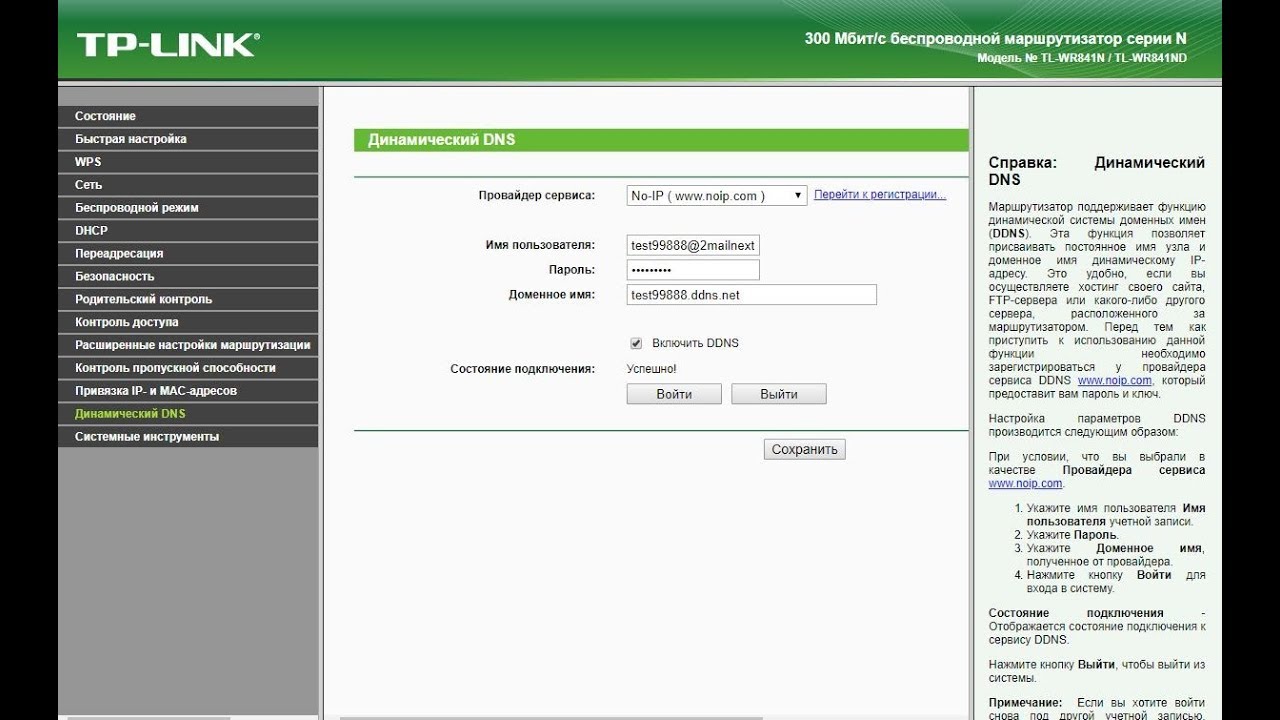Open the DHCP menu item
This screenshot has width=1280, height=720.
point(188,231)
